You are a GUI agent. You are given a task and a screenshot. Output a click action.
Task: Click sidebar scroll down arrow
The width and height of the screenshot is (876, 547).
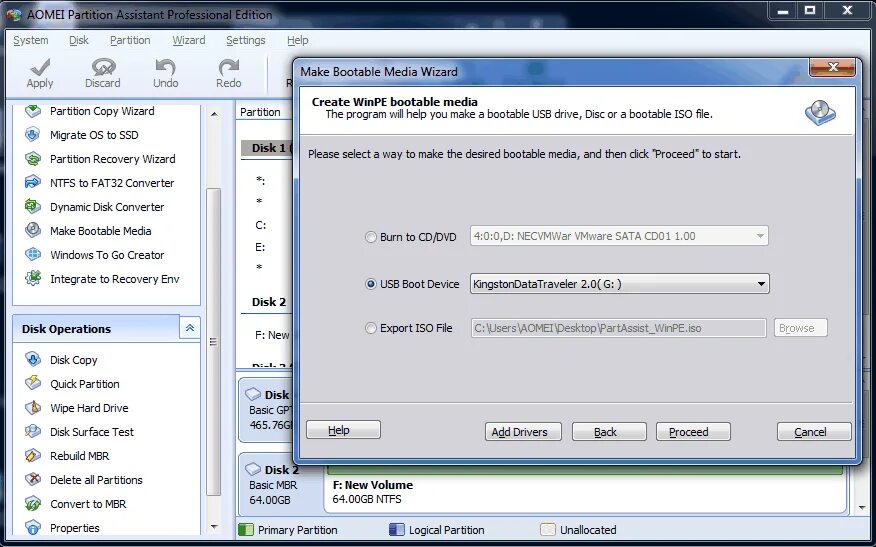pos(214,526)
